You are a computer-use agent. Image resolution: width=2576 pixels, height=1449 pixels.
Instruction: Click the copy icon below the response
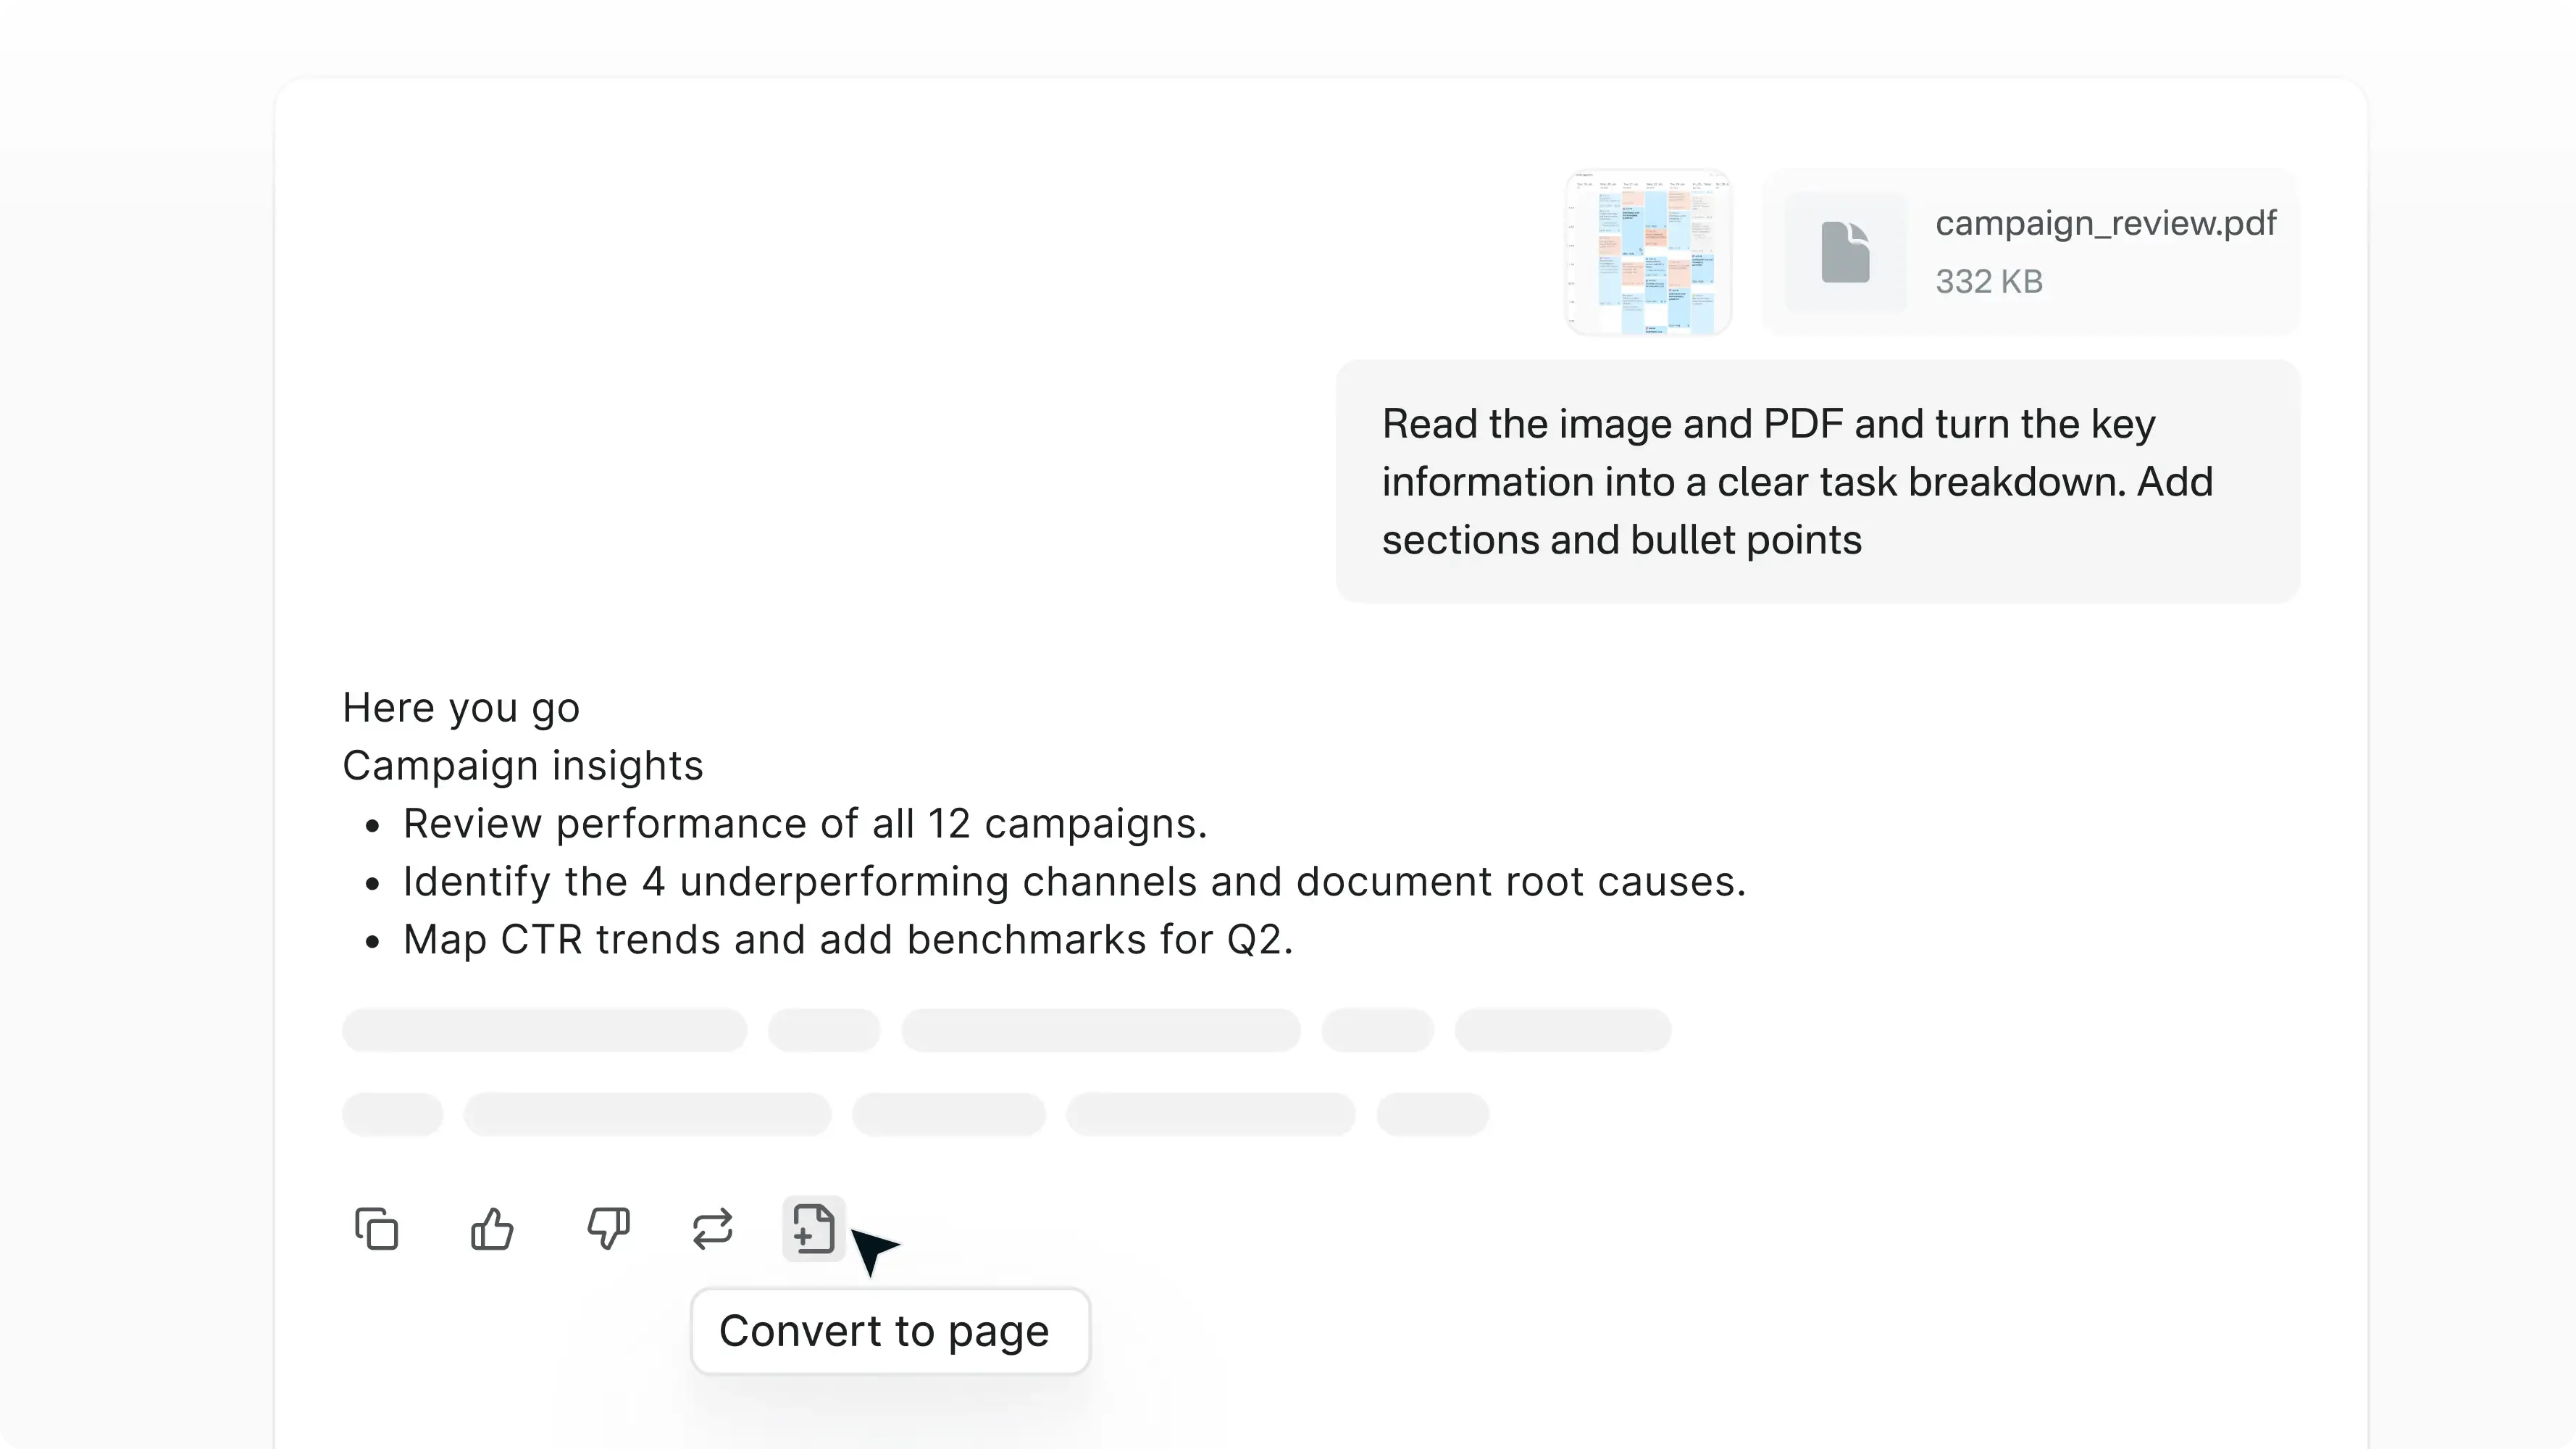(x=376, y=1229)
